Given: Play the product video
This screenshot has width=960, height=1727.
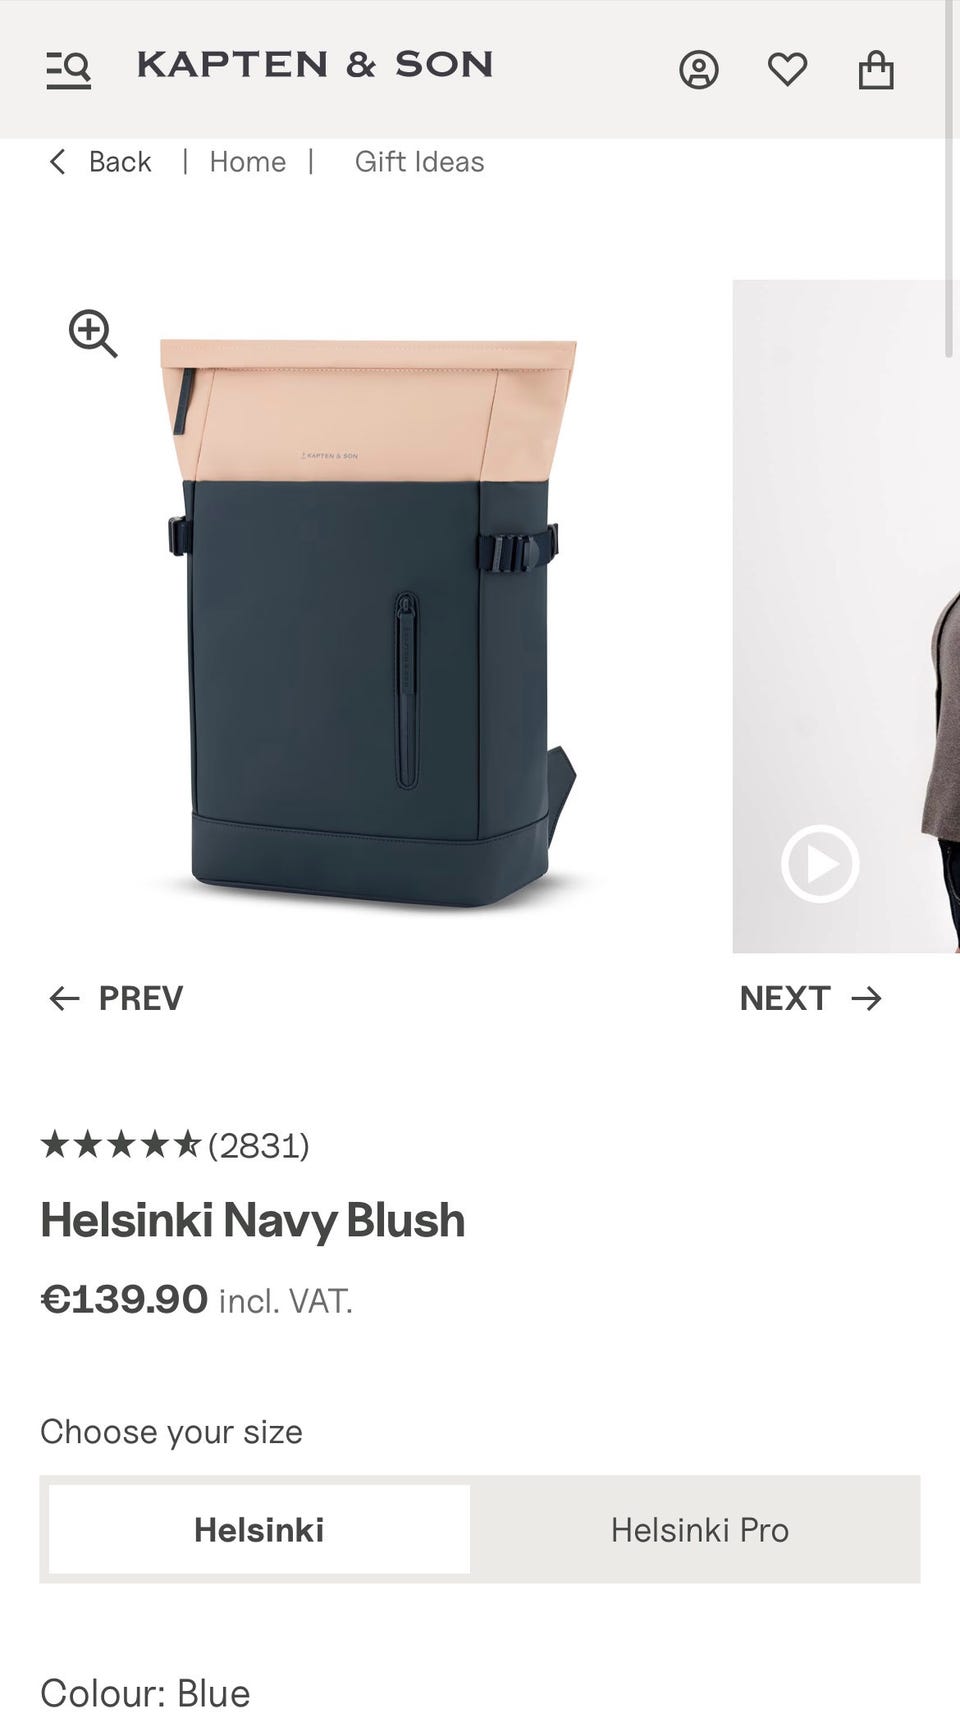Looking at the screenshot, I should 820,863.
